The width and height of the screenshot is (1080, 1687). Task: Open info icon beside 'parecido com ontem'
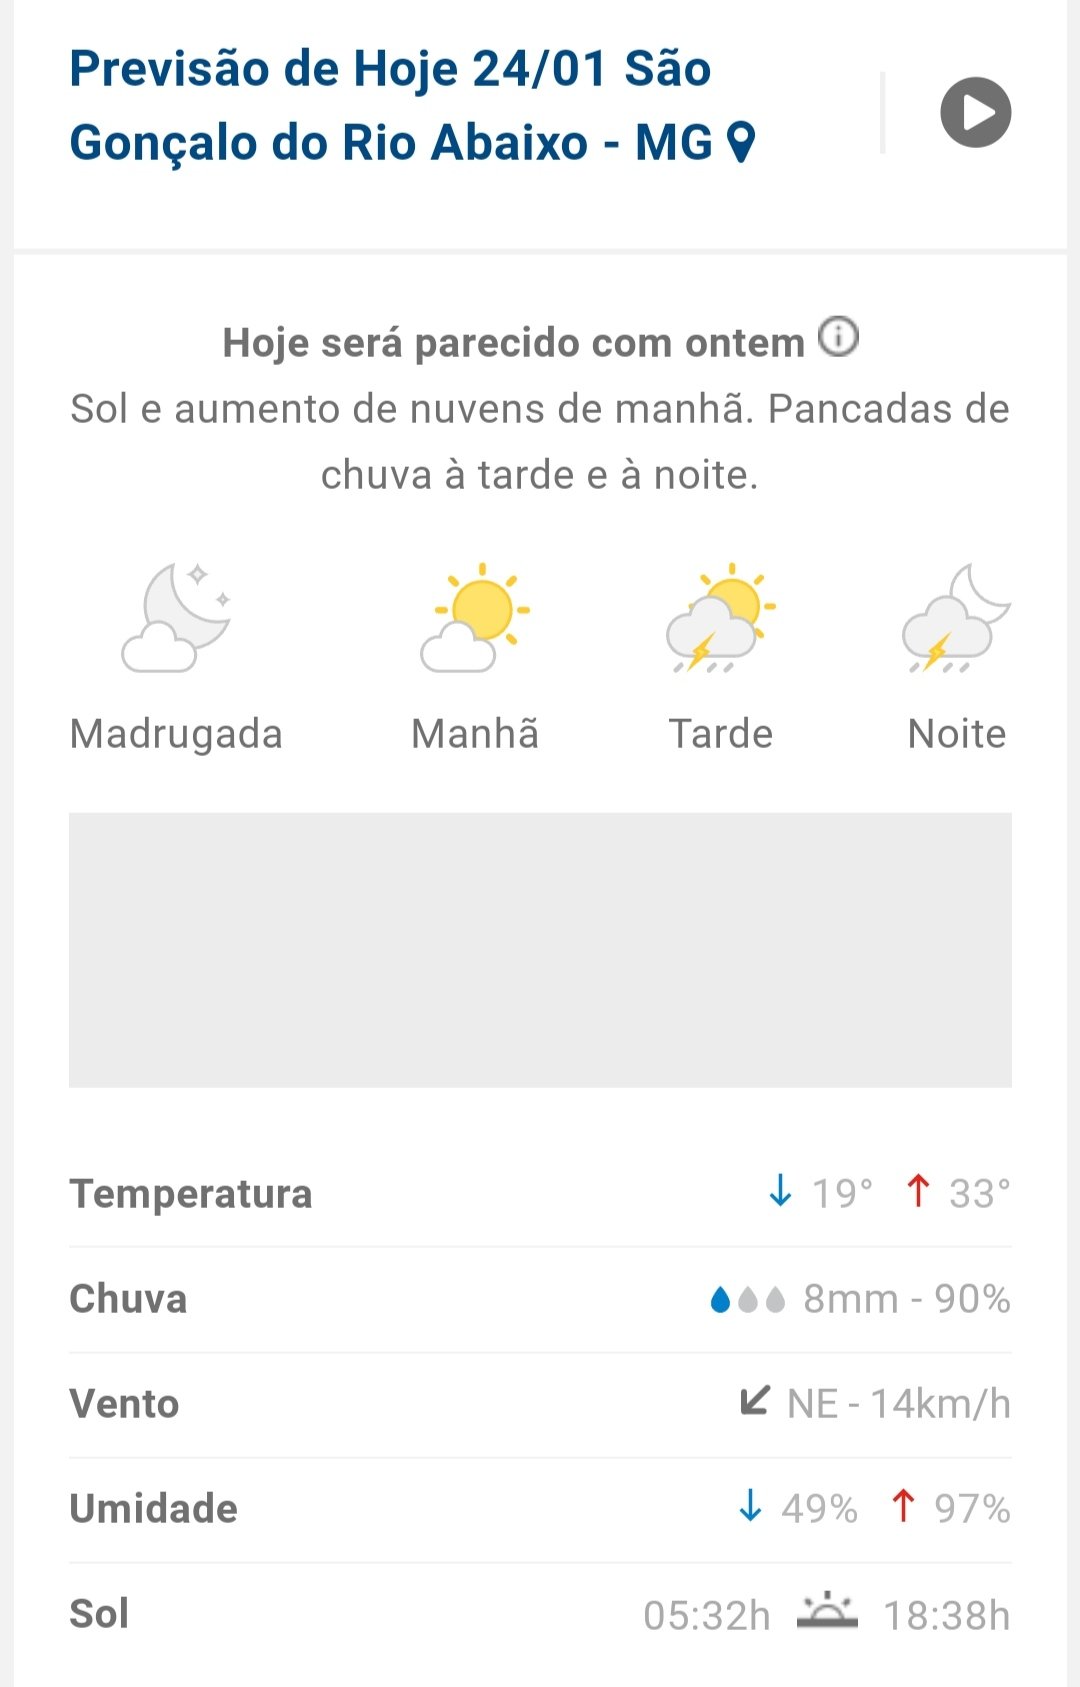pos(838,337)
